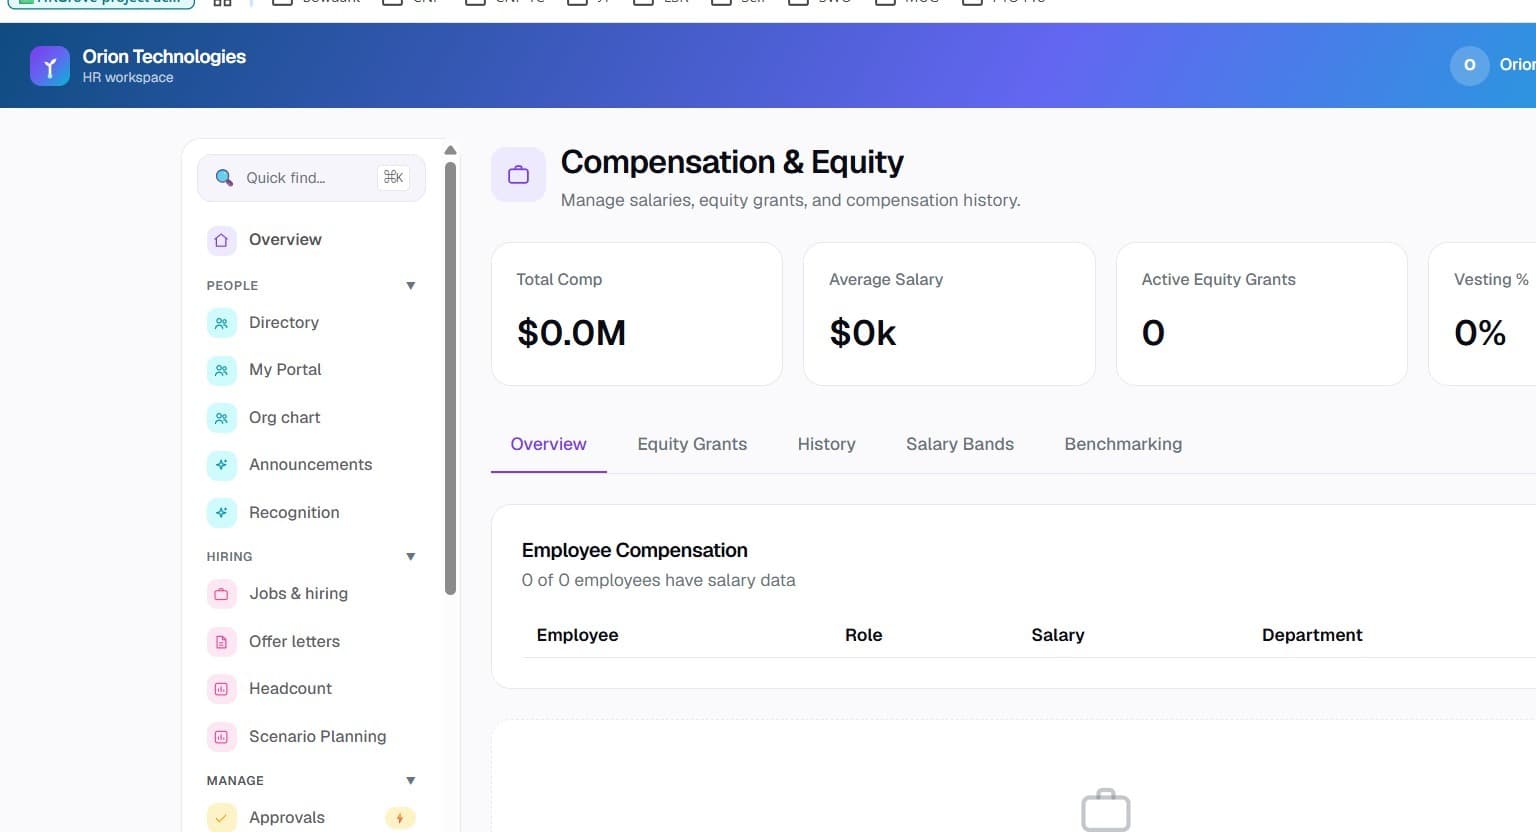Click the icon beside Org chart
This screenshot has width=1536, height=832.
221,418
